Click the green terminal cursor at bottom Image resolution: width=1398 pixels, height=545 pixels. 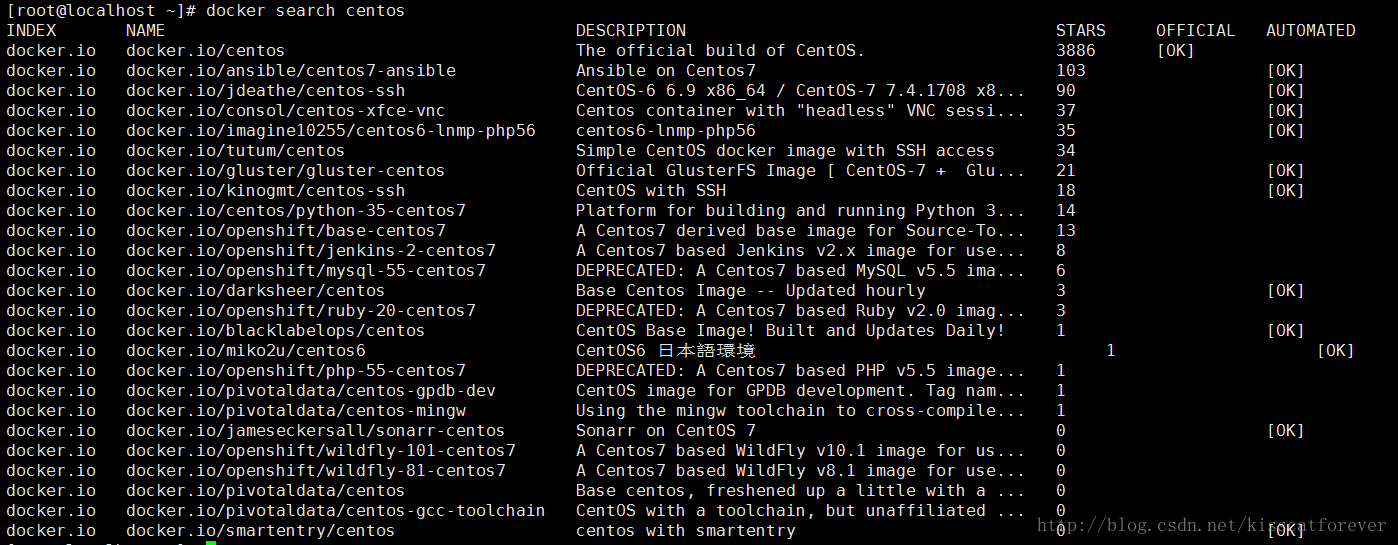tap(211, 543)
